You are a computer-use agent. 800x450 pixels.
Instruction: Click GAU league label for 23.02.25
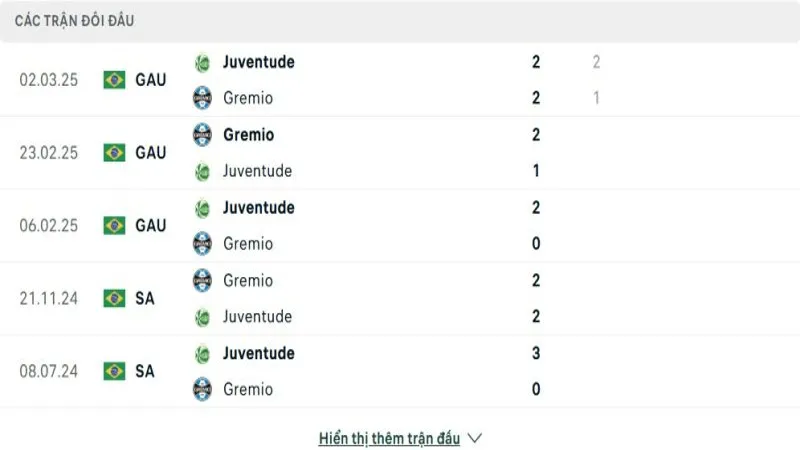coord(150,153)
